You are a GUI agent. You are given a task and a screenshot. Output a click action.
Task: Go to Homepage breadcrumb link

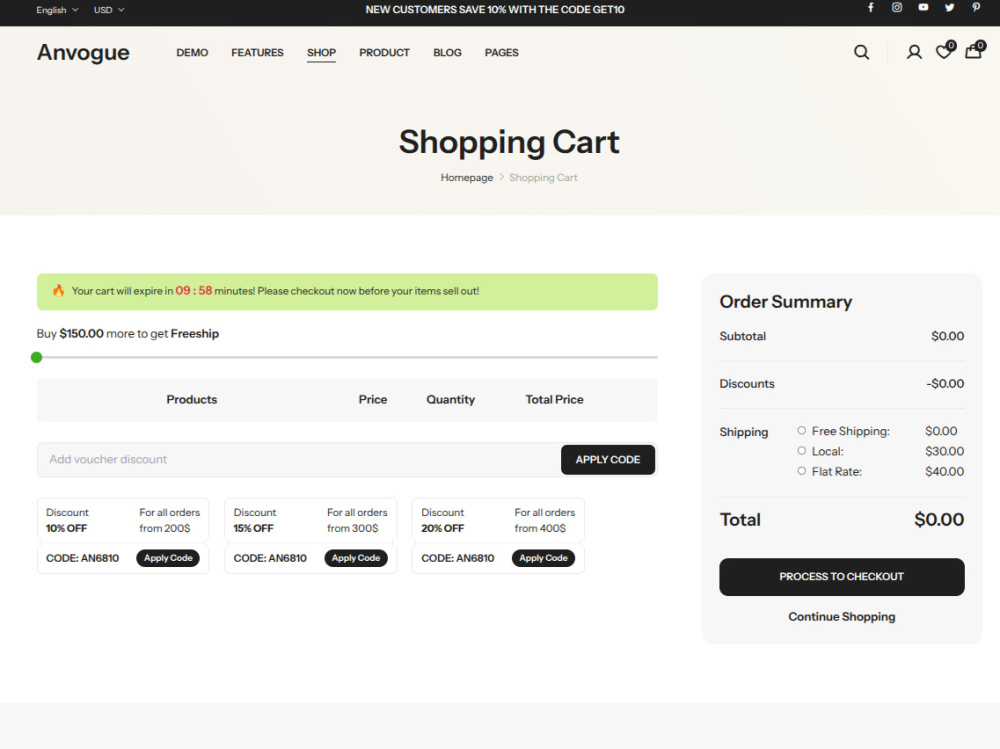tap(467, 177)
